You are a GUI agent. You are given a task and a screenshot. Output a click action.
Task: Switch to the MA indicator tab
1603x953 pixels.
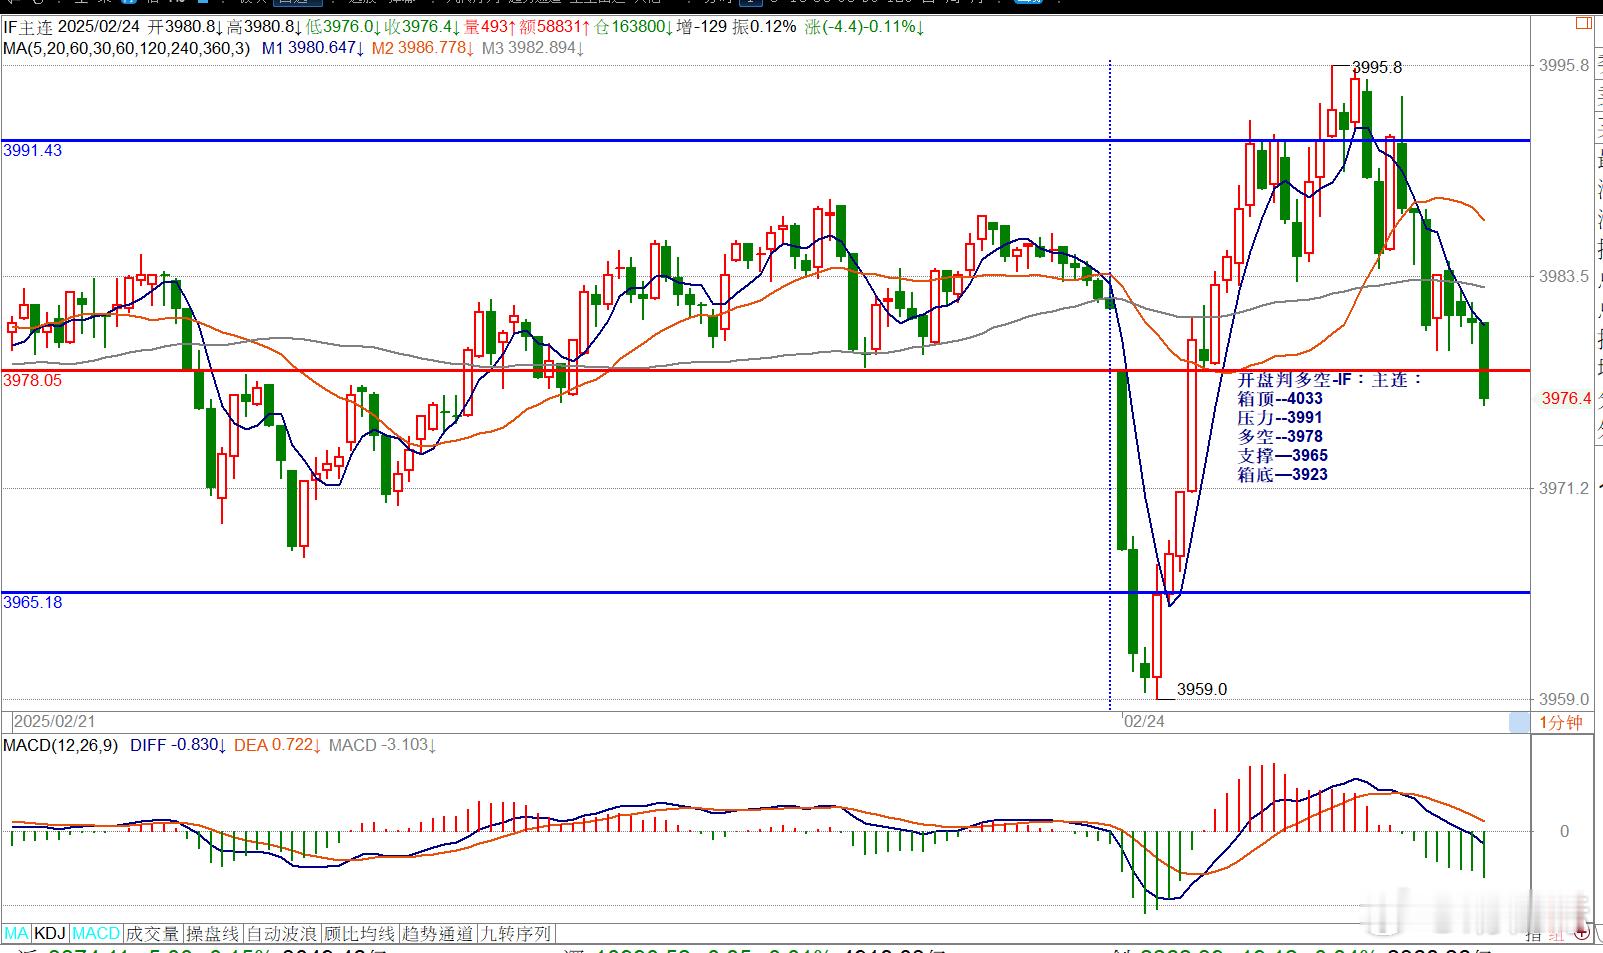tap(16, 933)
